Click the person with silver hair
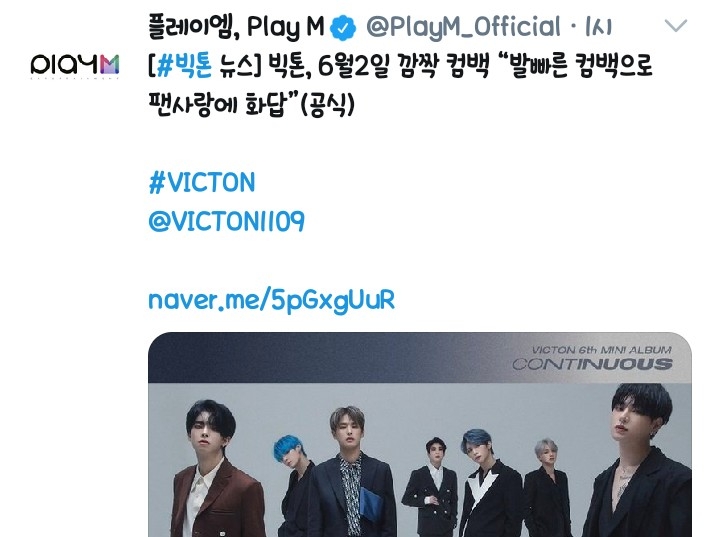Screen dimensions: 716x537 click(548, 486)
